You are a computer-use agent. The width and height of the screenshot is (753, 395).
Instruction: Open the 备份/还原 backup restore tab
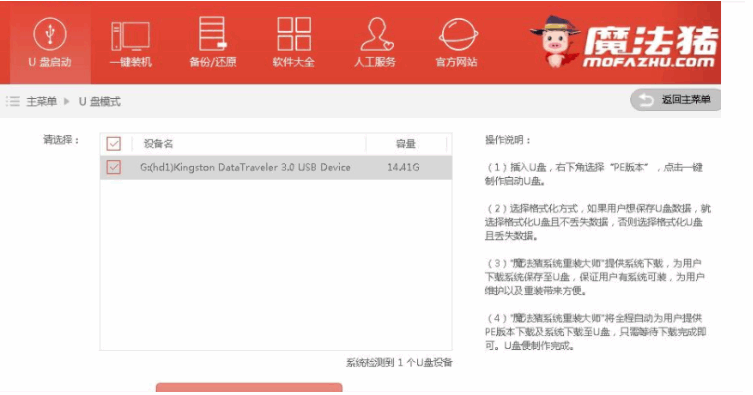[x=212, y=43]
